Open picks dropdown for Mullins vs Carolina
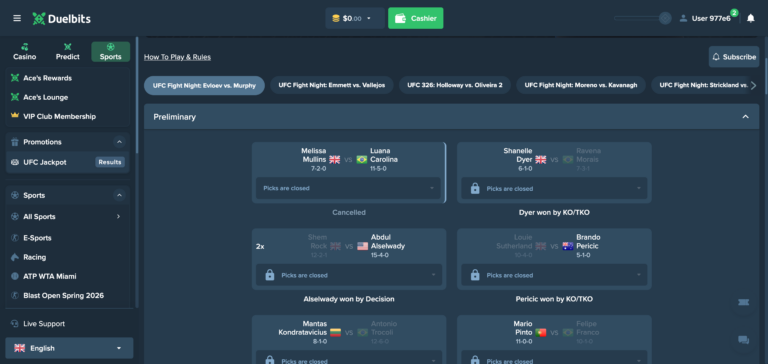Image resolution: width=768 pixels, height=364 pixels. tap(348, 188)
